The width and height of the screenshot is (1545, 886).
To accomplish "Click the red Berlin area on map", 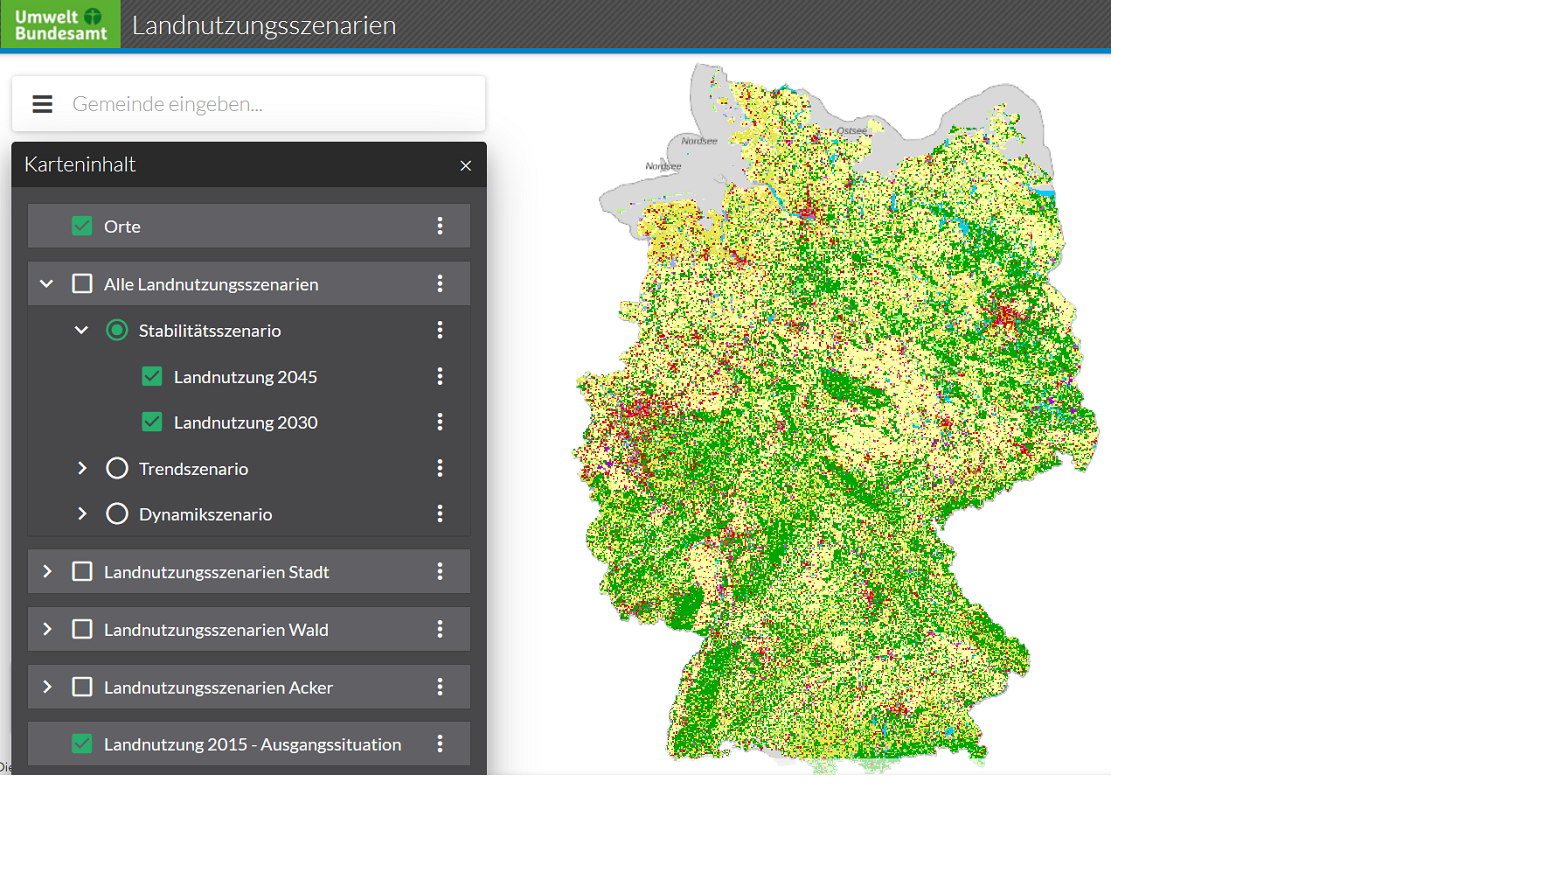I will coord(1005,317).
